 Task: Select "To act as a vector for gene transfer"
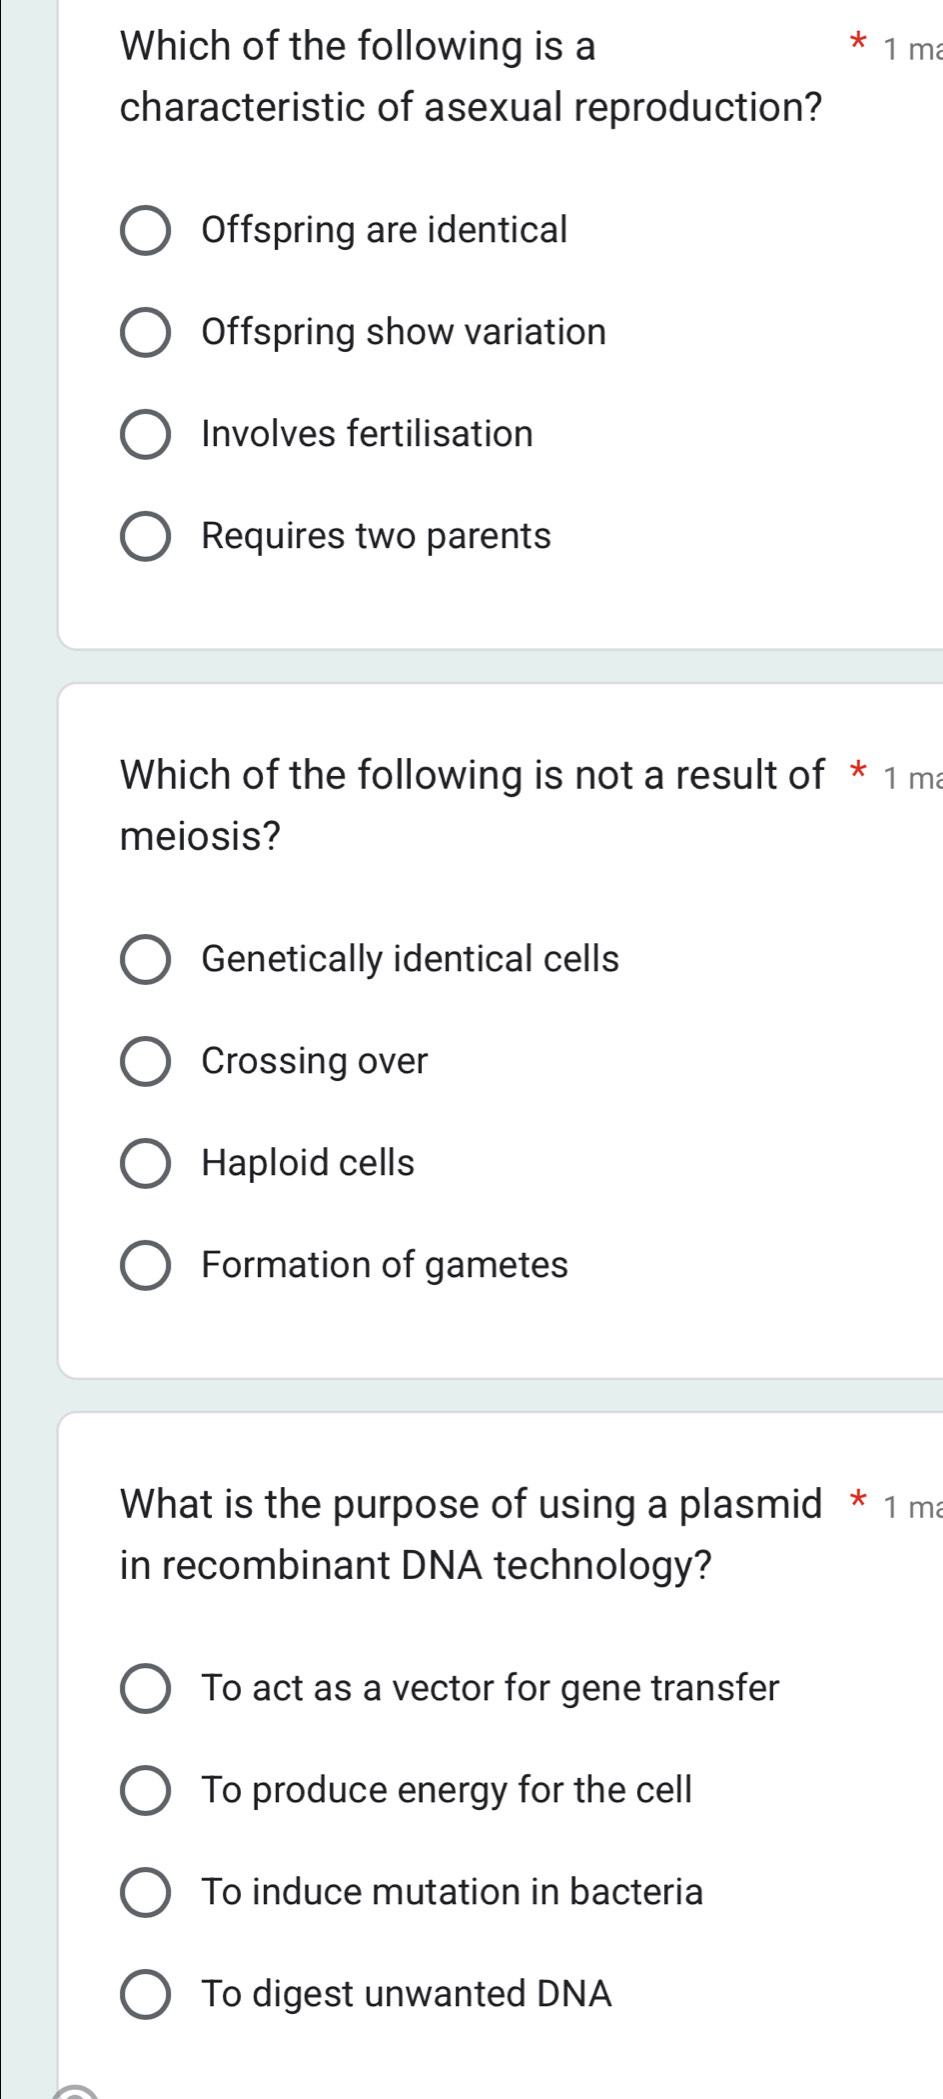tap(146, 1689)
